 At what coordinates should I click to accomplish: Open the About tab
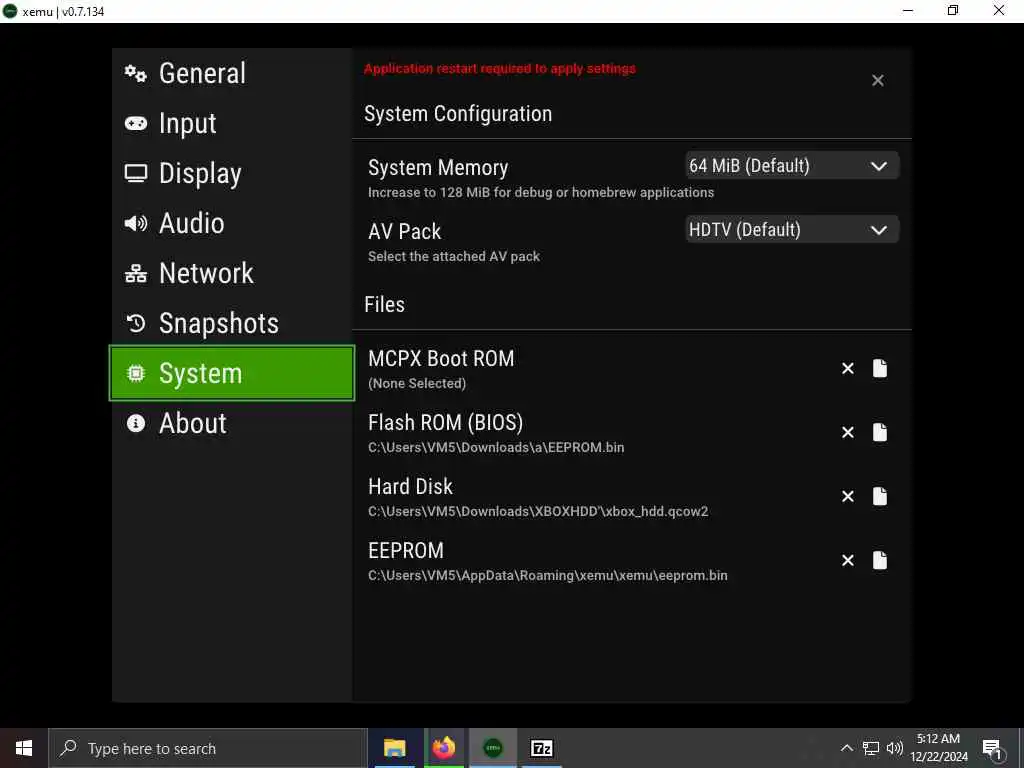tap(232, 423)
